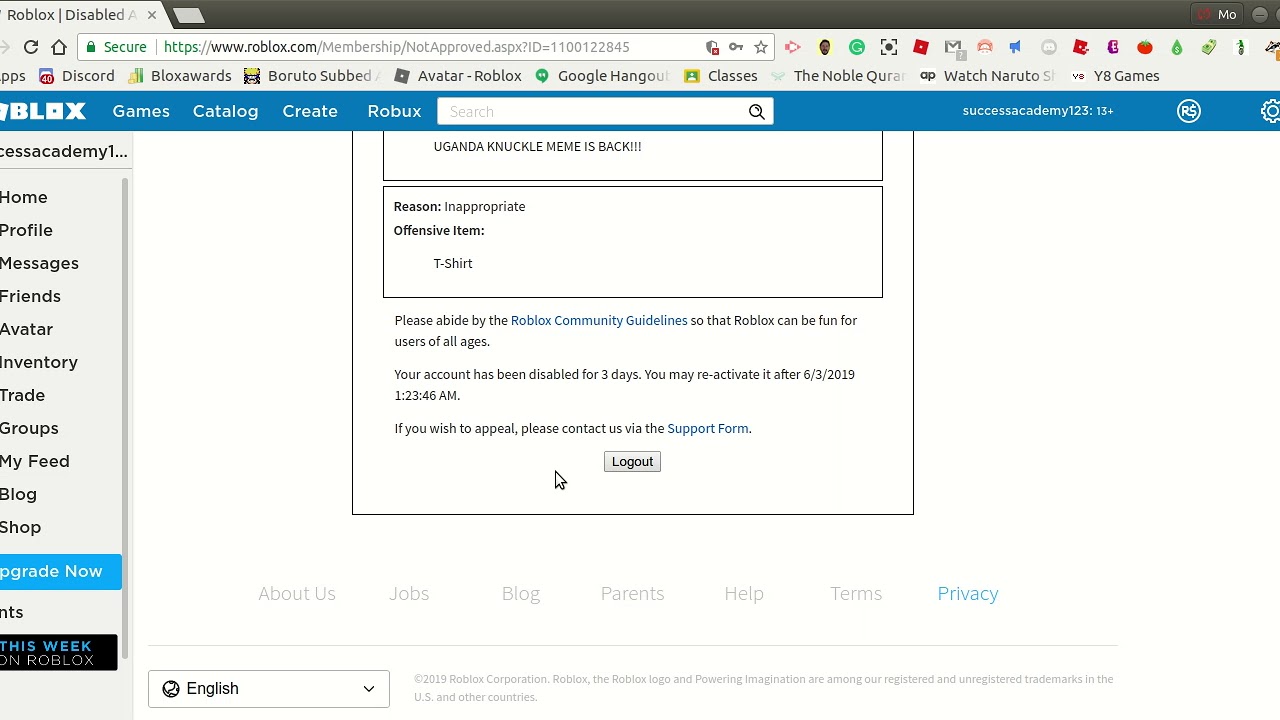Open the Discord bookmark

click(x=77, y=76)
